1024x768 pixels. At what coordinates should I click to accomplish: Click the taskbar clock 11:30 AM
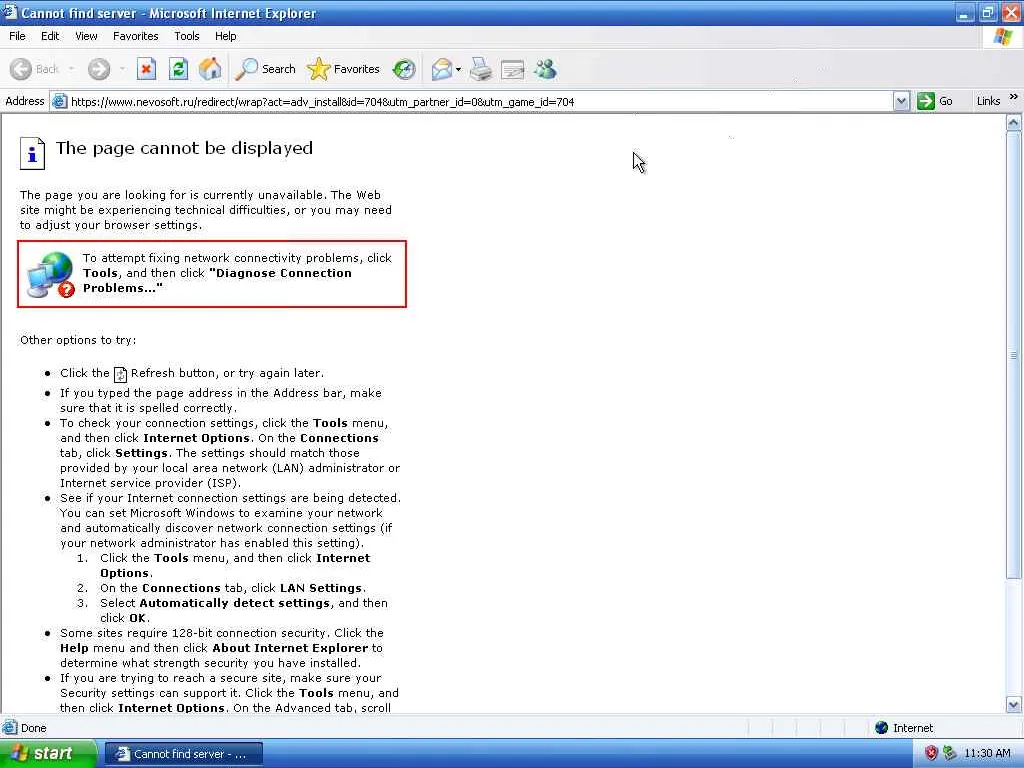(x=987, y=753)
